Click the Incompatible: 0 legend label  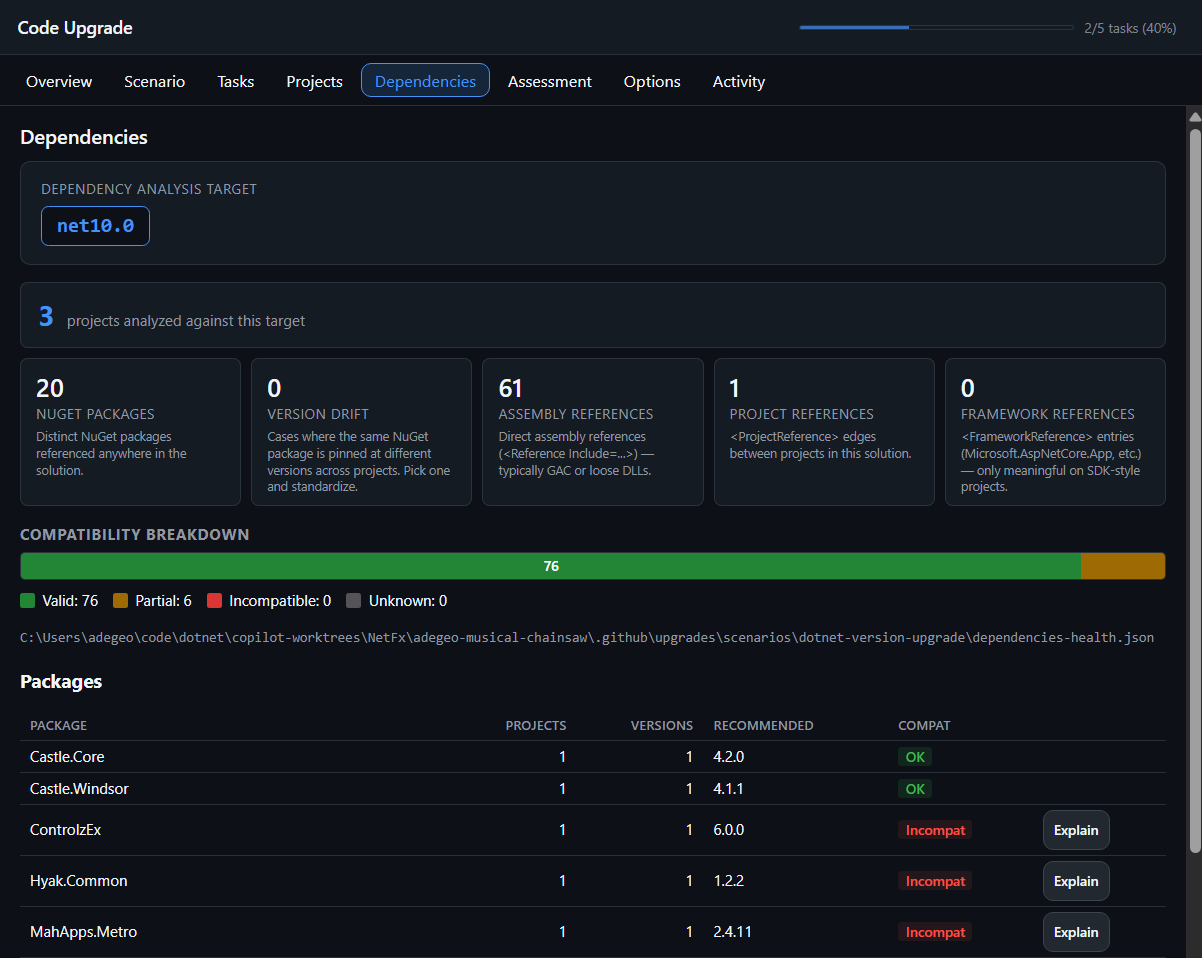point(280,601)
